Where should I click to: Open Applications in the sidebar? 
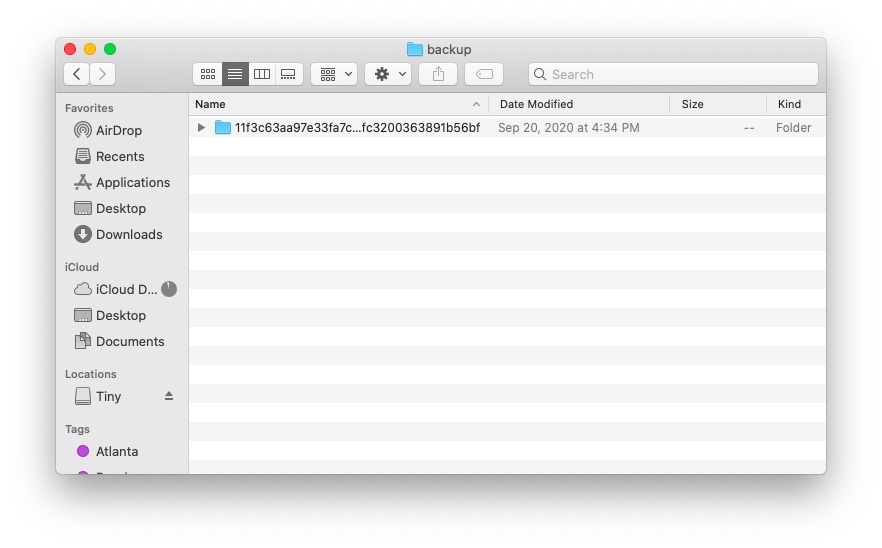pos(122,182)
